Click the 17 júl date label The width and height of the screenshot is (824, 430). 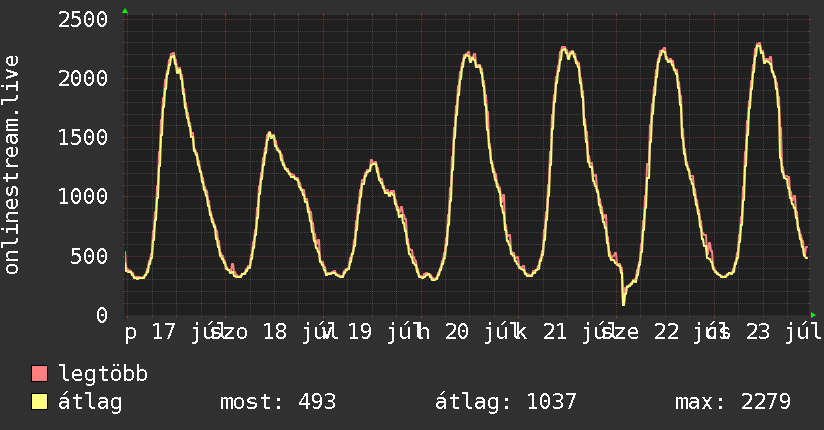tap(184, 332)
